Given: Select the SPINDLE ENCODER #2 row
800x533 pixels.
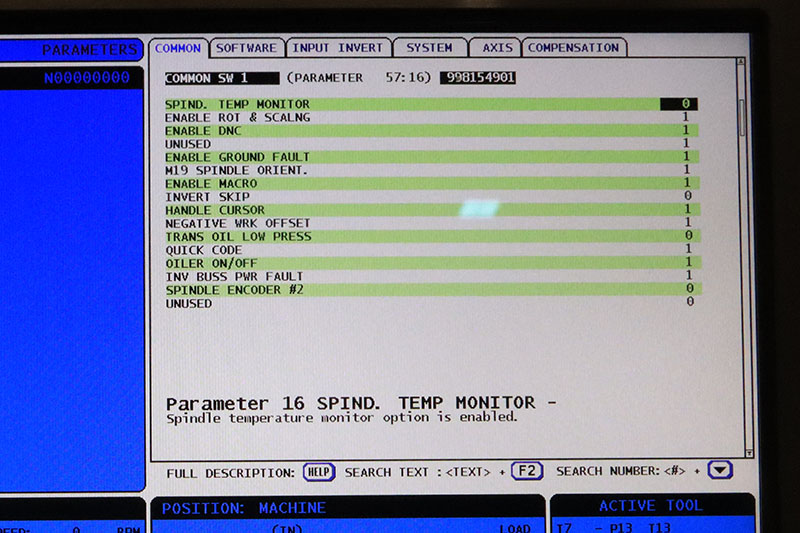Looking at the screenshot, I should click(x=434, y=290).
